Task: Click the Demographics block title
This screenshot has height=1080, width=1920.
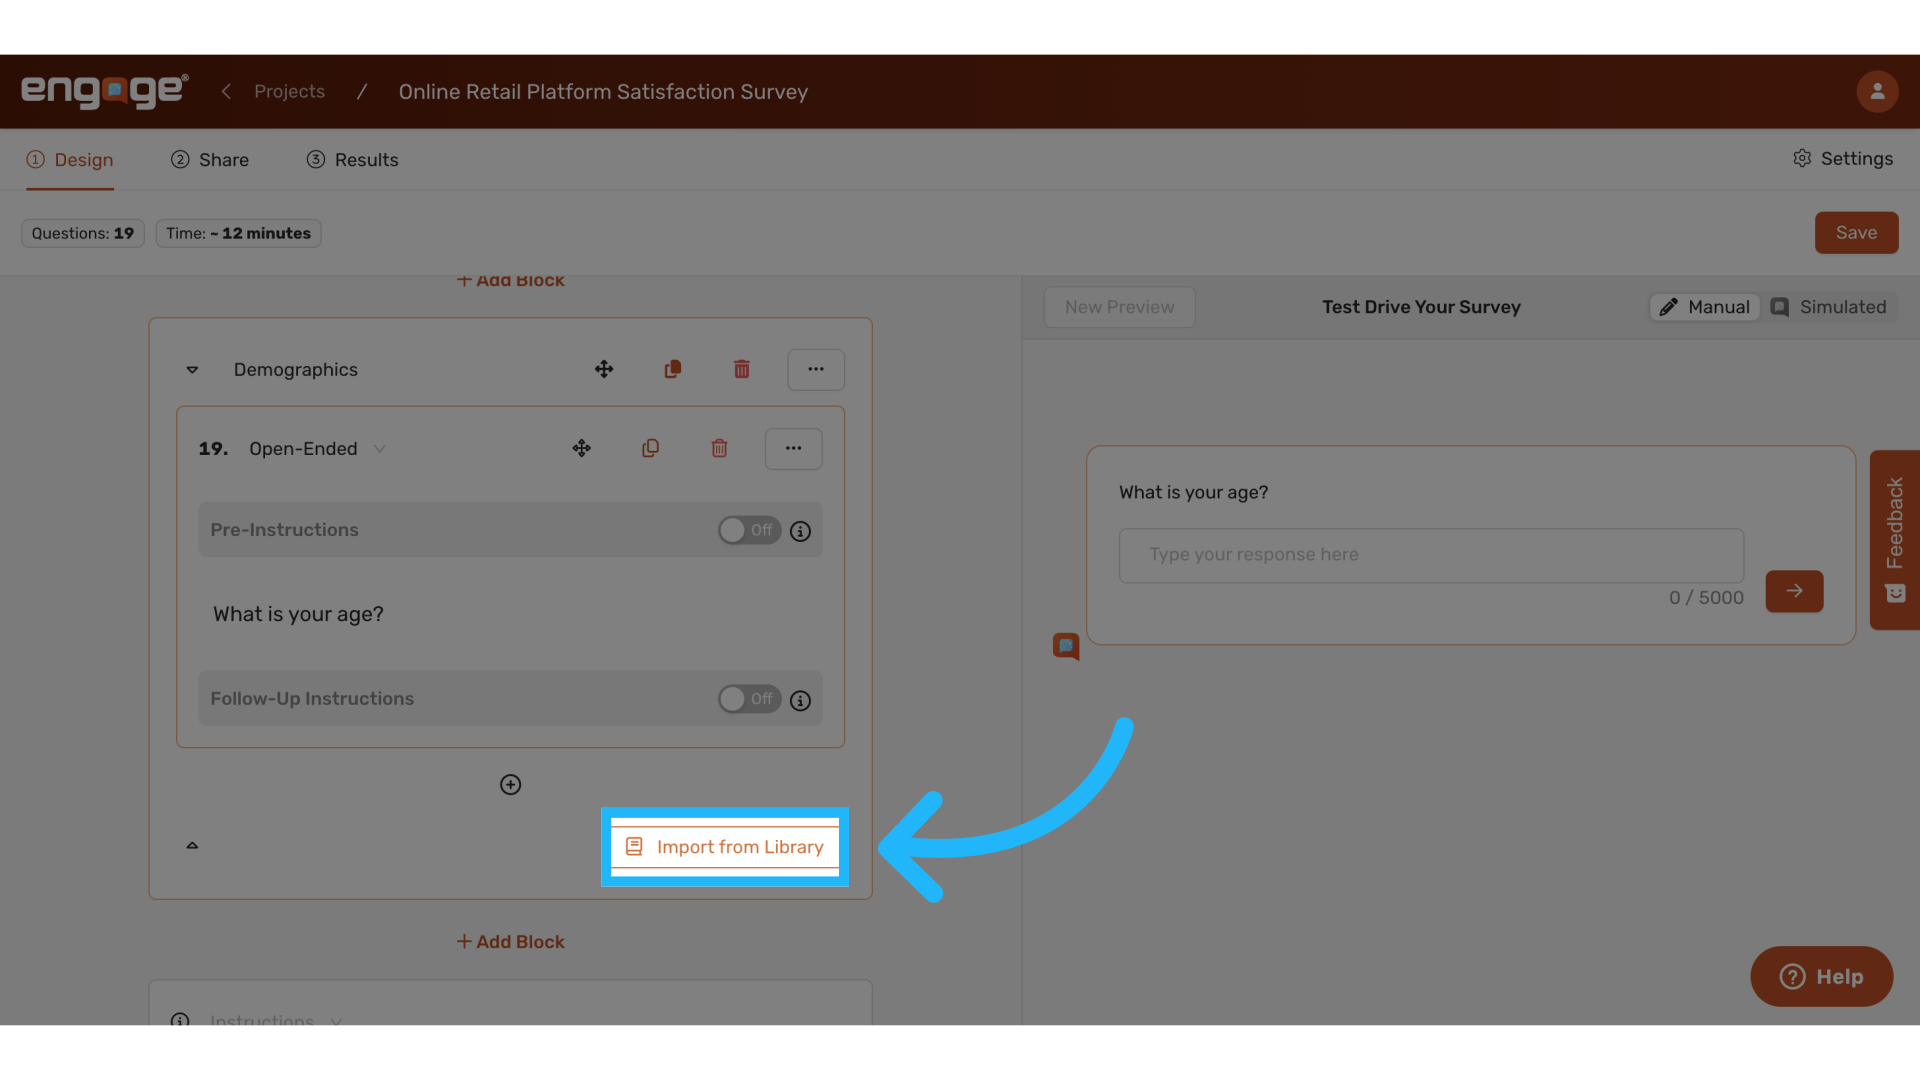Action: pyautogui.click(x=296, y=370)
